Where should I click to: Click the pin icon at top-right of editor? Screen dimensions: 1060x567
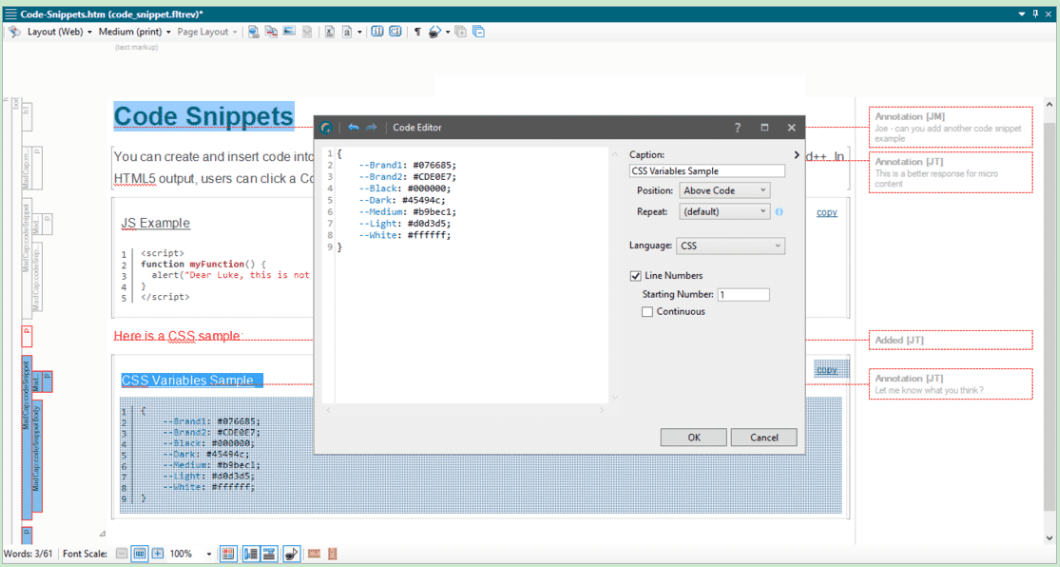coord(1035,14)
